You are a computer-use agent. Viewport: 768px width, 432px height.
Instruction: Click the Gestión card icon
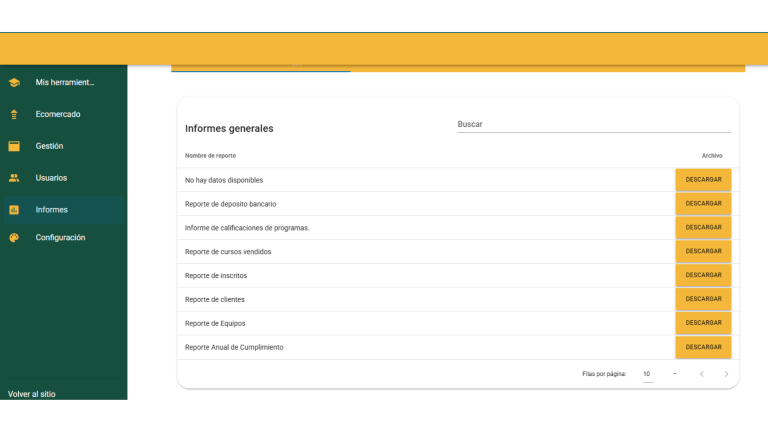point(14,146)
